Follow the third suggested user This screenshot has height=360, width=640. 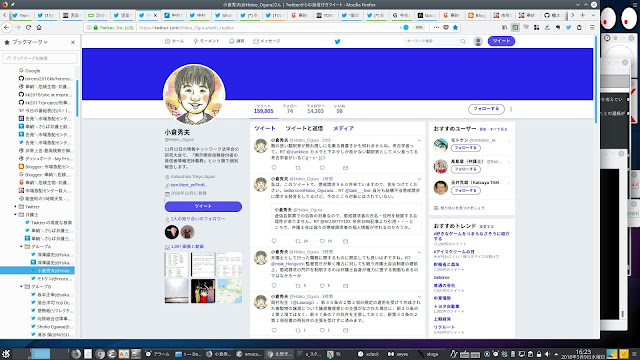coord(466,191)
